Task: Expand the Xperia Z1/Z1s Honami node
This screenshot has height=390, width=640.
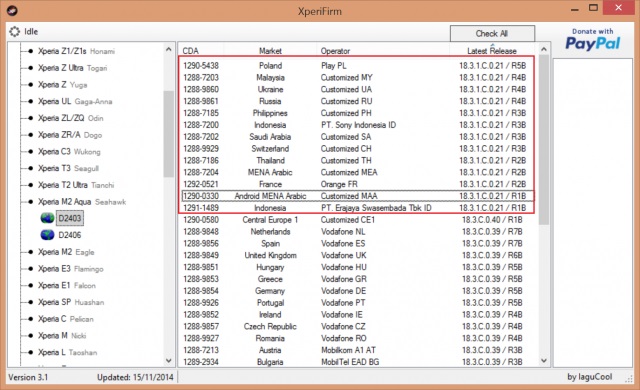Action: tap(31, 51)
